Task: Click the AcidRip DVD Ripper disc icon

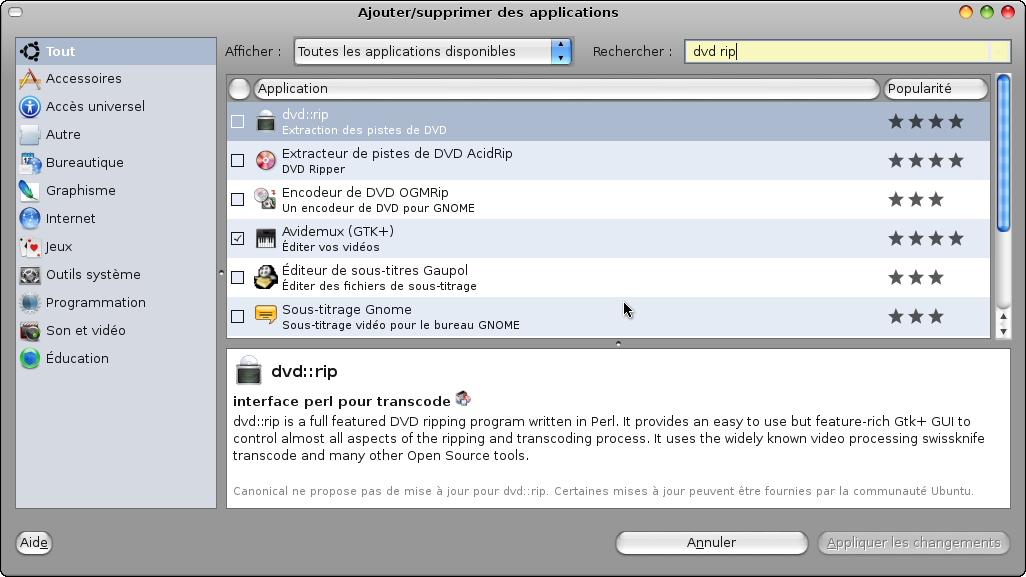Action: click(x=266, y=160)
